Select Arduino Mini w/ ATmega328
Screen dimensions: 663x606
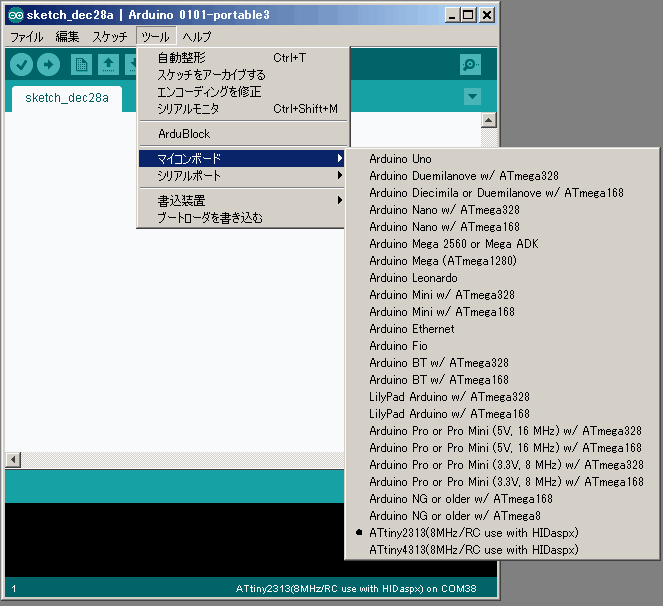tap(502, 294)
